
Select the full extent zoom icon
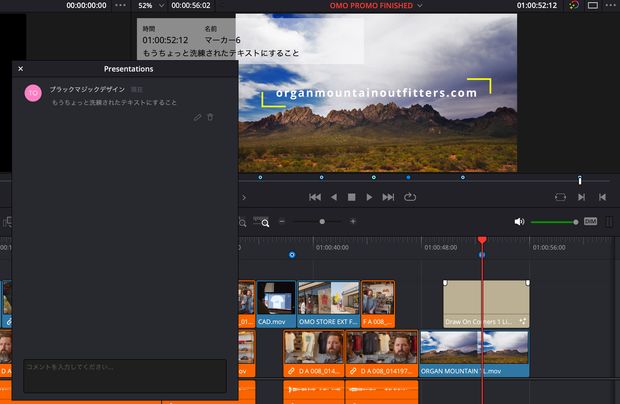[243, 223]
